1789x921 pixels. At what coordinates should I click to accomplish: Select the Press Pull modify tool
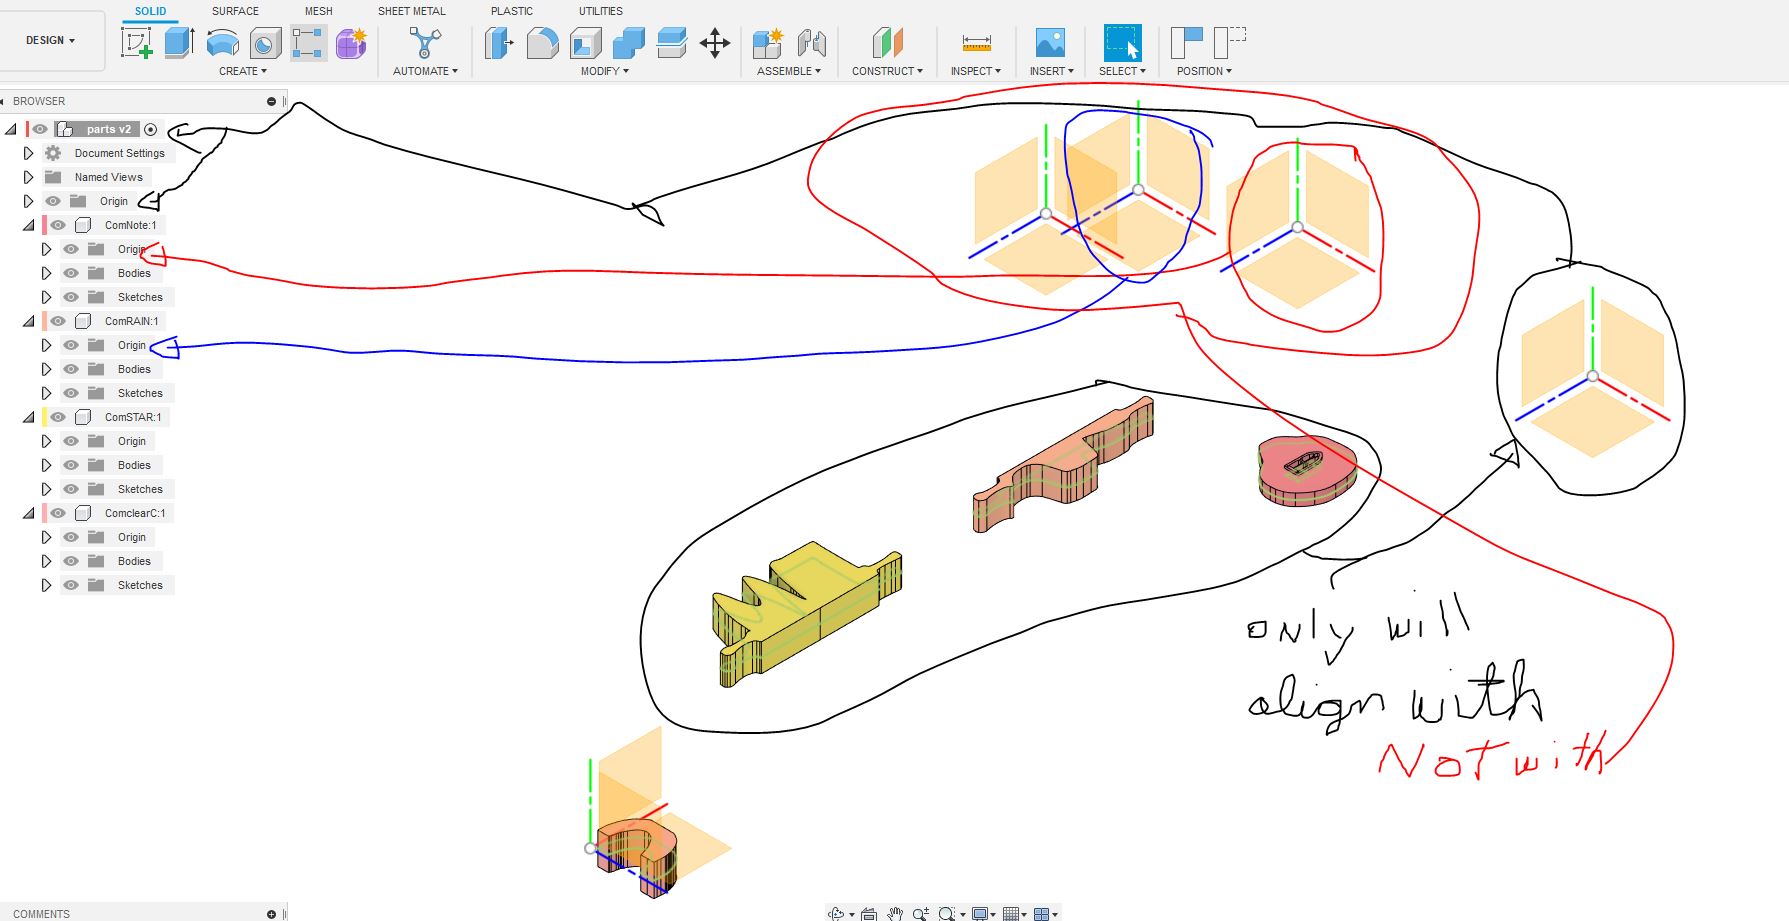[x=497, y=45]
